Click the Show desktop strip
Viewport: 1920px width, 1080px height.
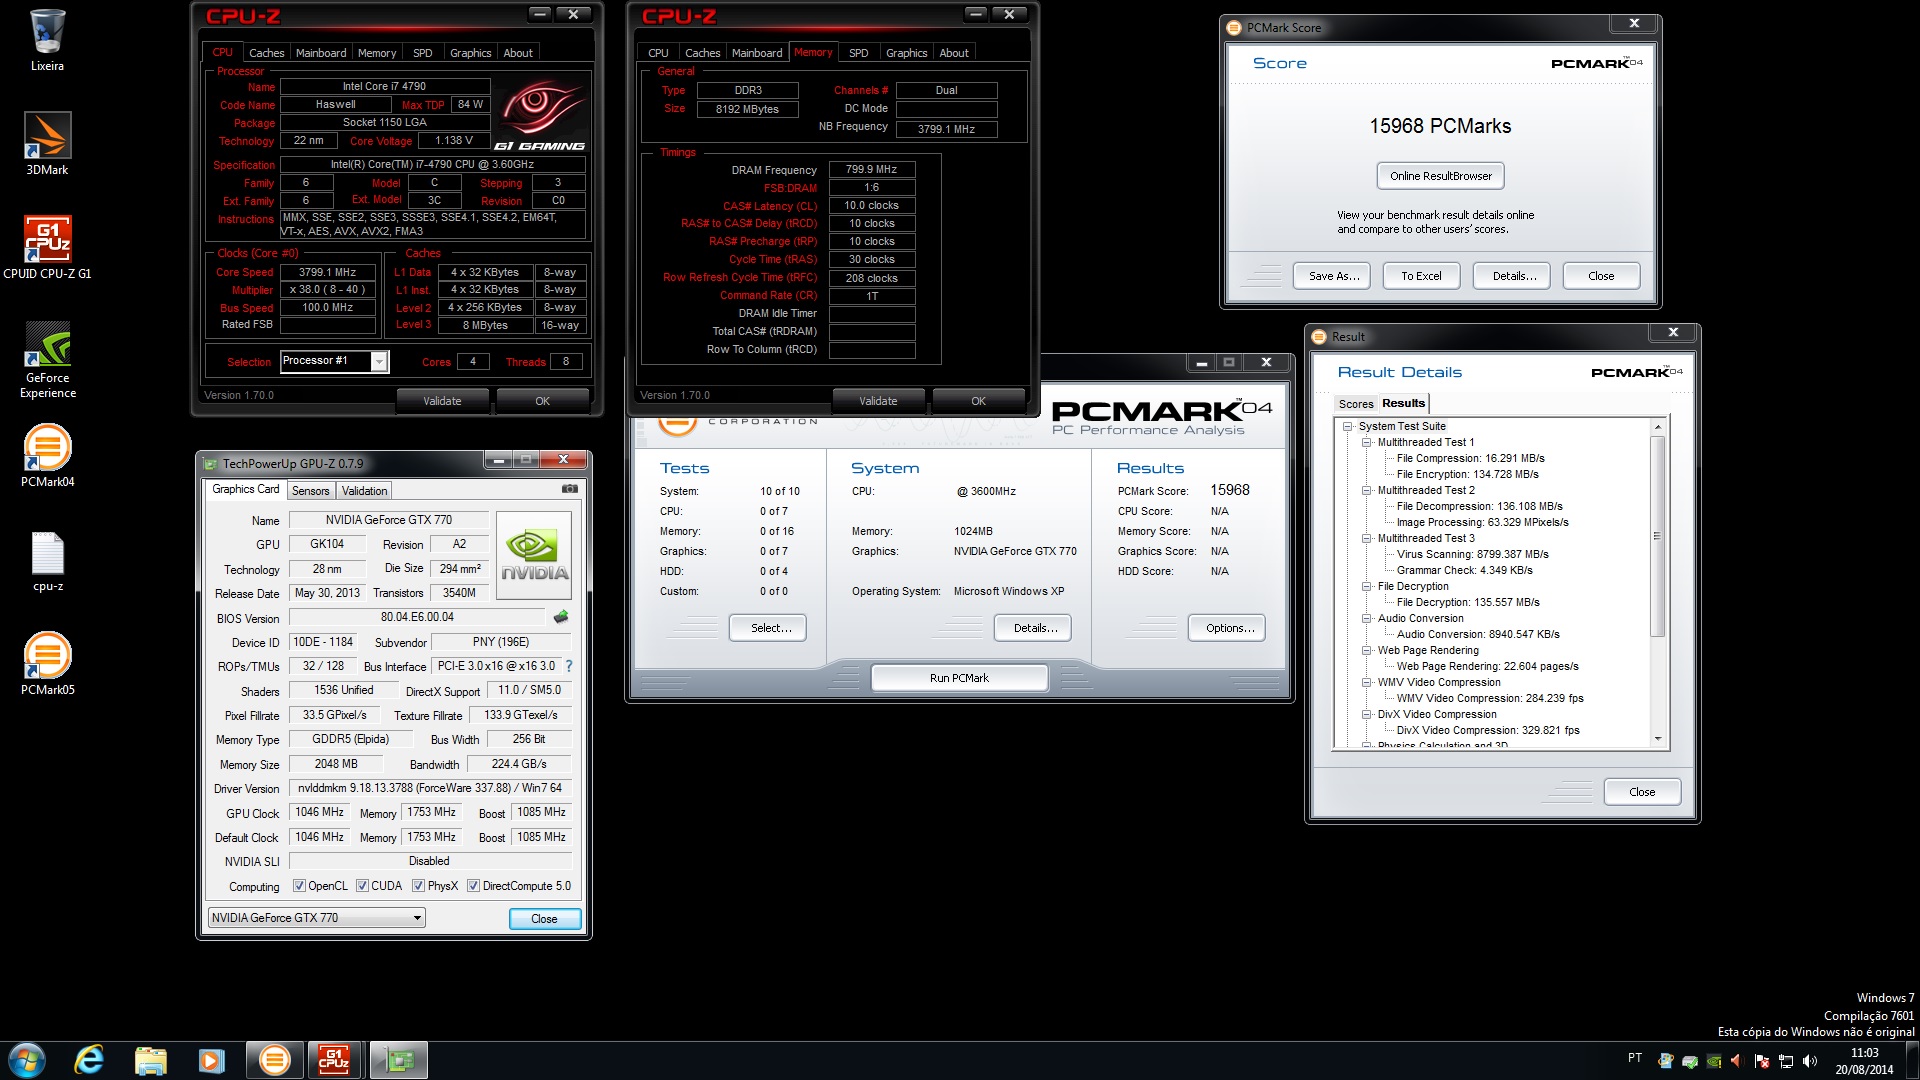pos(1913,1060)
